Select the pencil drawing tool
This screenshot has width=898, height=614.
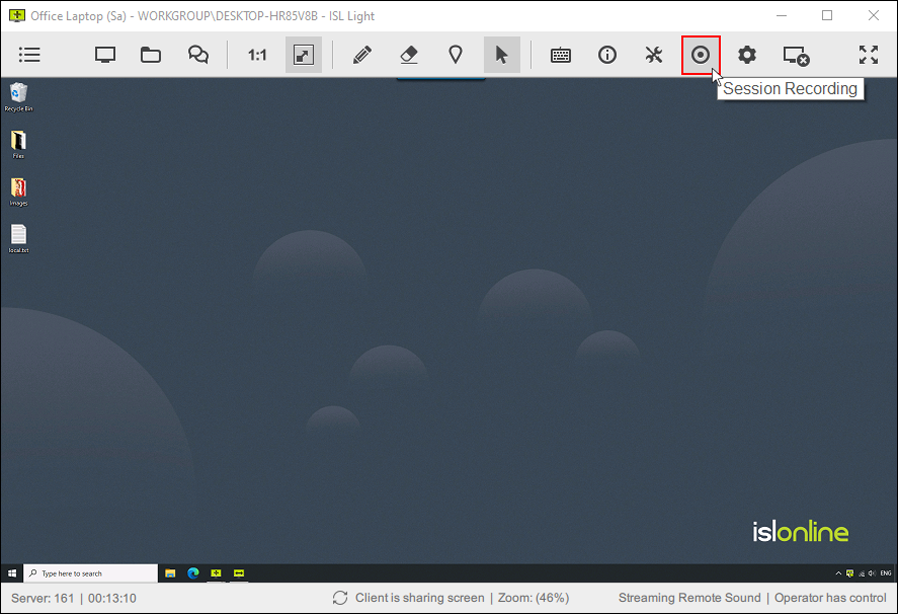(x=362, y=55)
